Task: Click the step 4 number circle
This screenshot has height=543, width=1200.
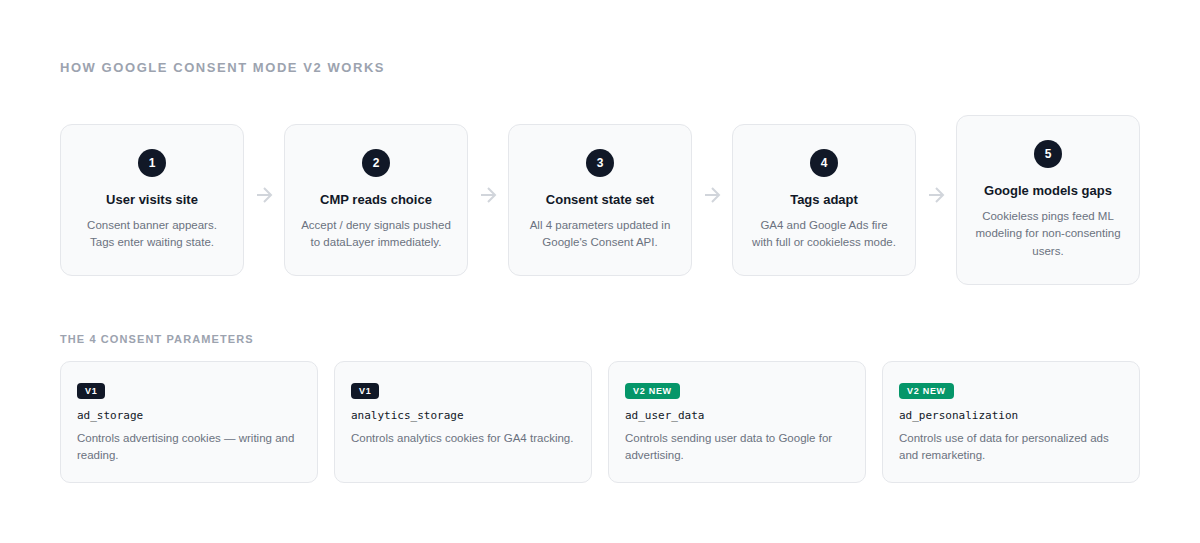Action: pos(824,163)
